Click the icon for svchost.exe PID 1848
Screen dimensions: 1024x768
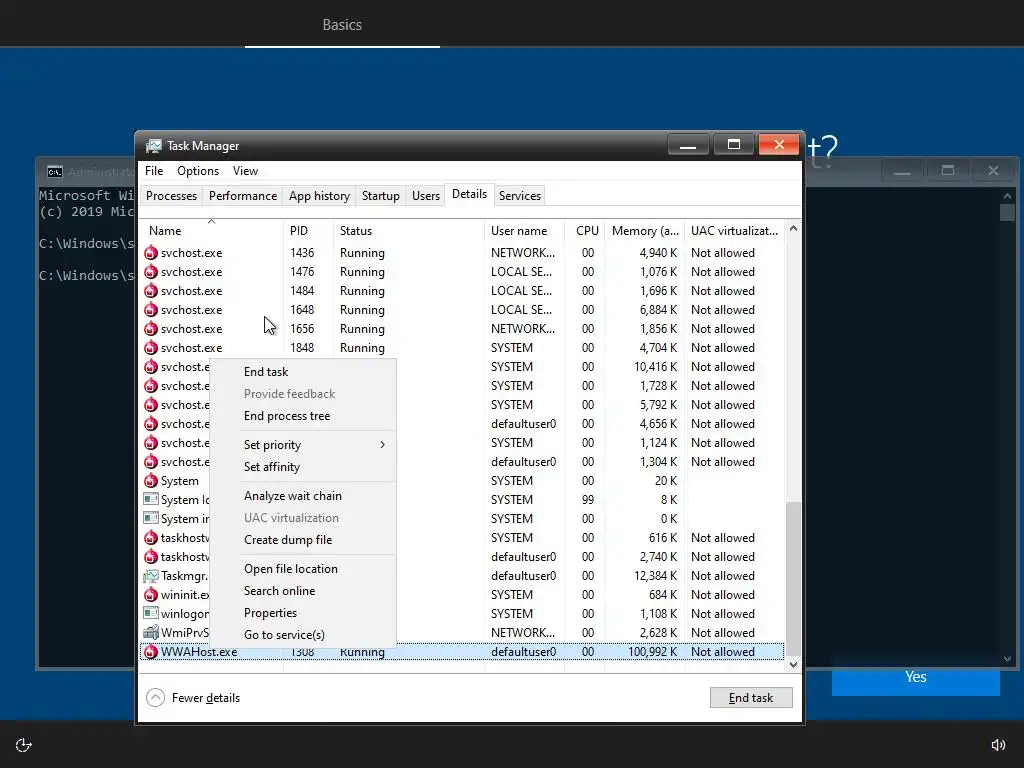(151, 347)
